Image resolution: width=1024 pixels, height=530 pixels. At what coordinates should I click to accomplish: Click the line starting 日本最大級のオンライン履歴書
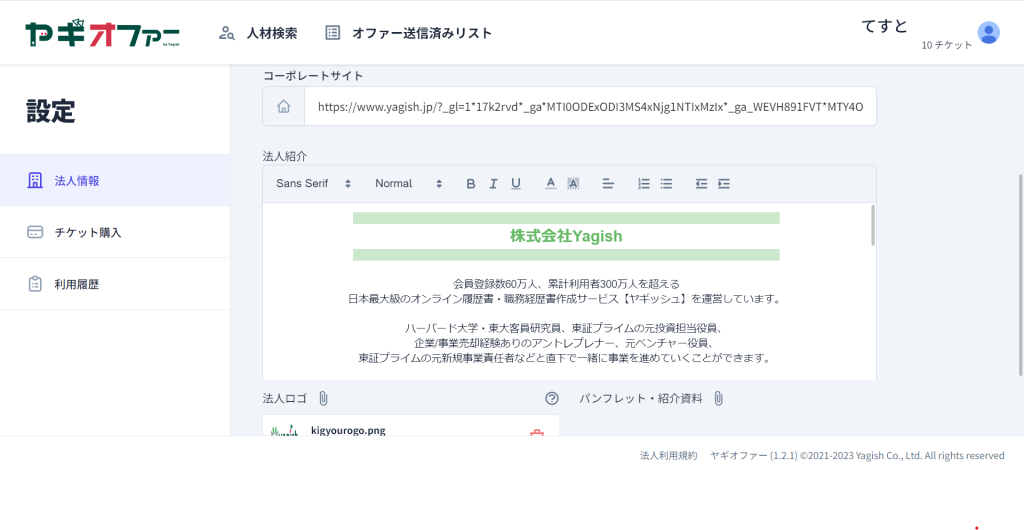566,300
